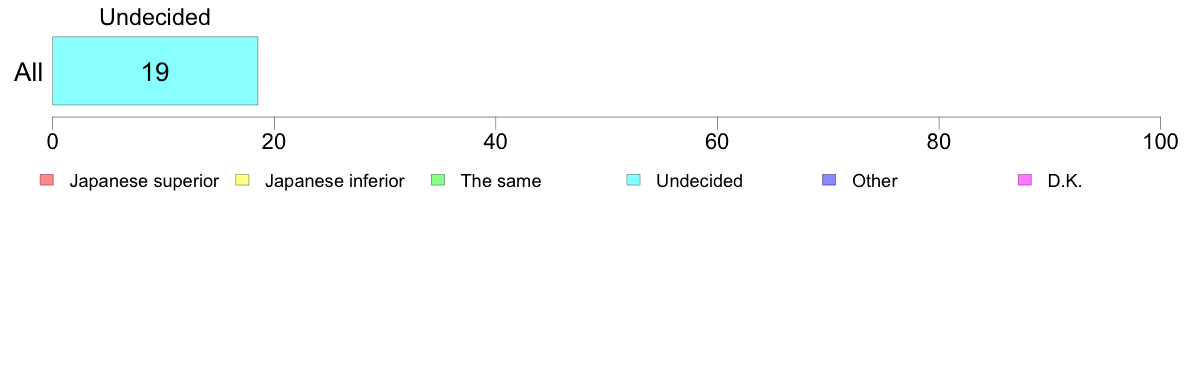Image resolution: width=1188 pixels, height=368 pixels.
Task: Select the cyan Undecided legend swatch
Action: click(x=634, y=180)
